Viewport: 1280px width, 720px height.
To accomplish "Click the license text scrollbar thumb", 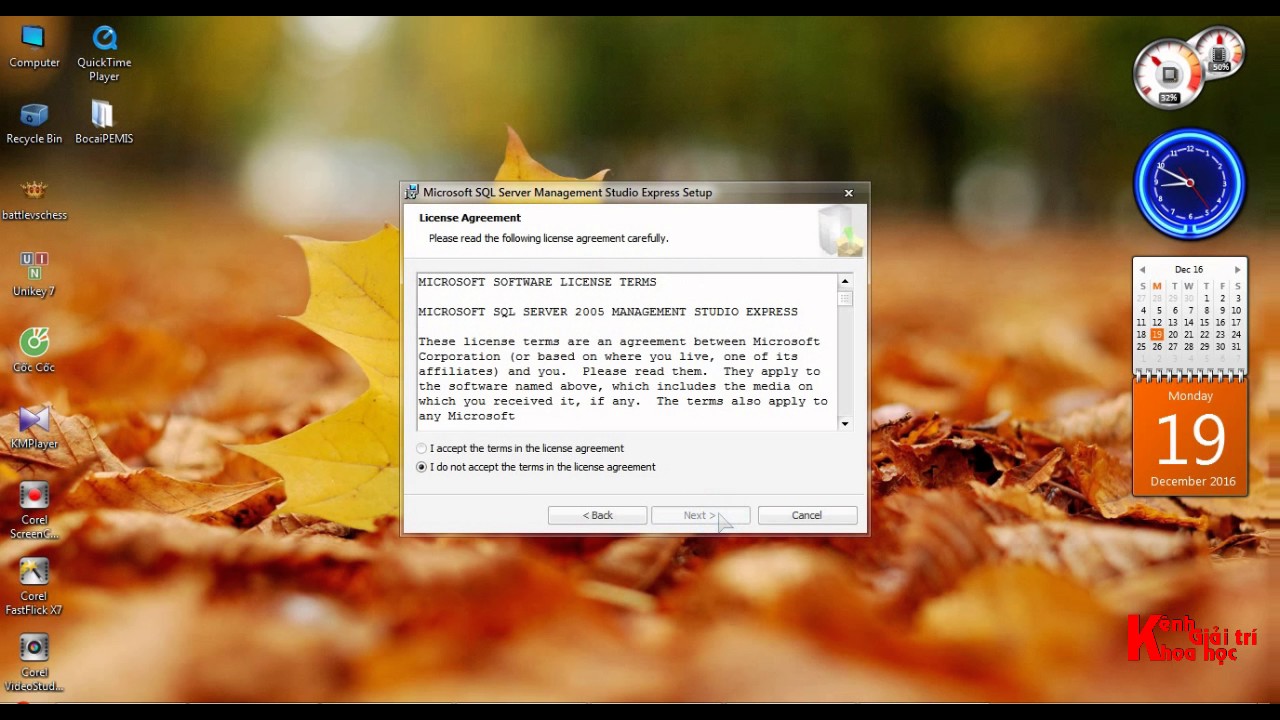I will tap(844, 298).
